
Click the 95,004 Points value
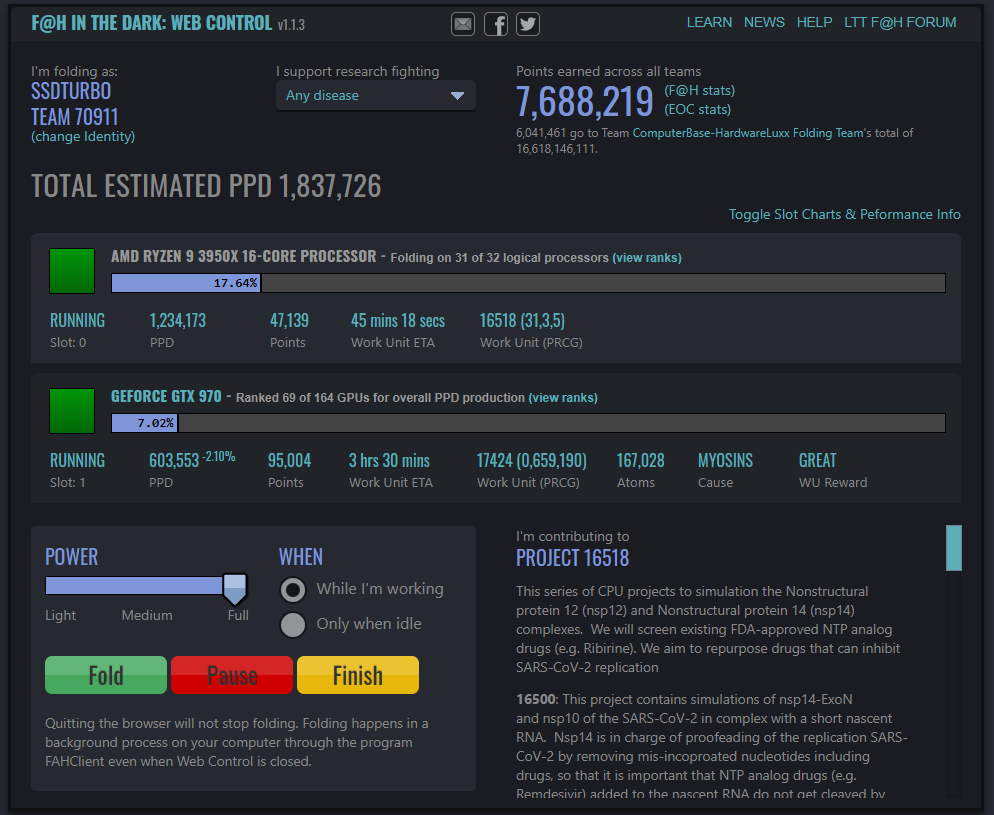click(289, 461)
